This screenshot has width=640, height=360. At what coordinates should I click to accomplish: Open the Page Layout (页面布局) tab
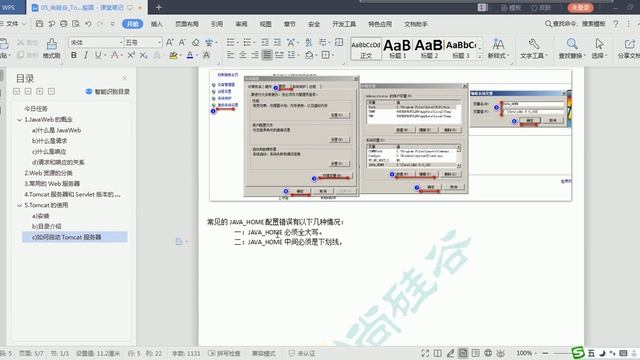tap(187, 24)
